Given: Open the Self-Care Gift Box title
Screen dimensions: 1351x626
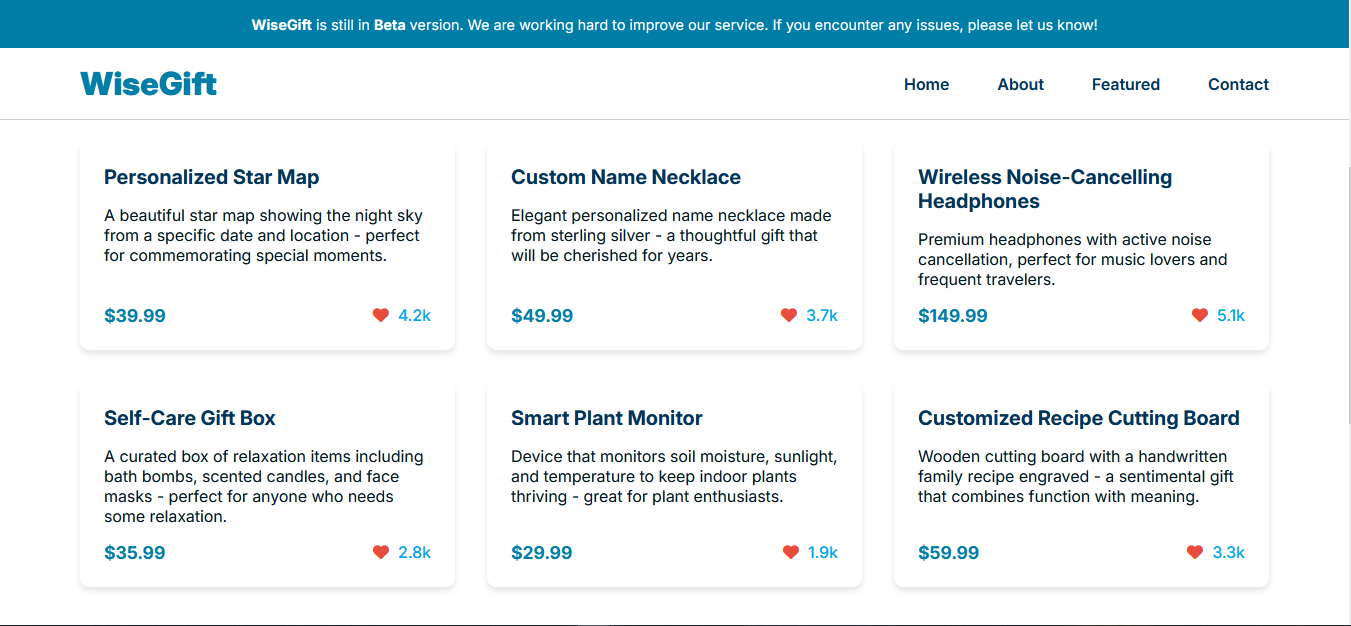Looking at the screenshot, I should (189, 418).
